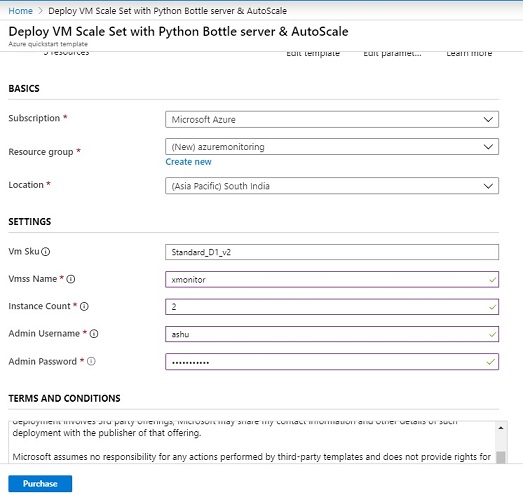This screenshot has width=523, height=495.
Task: Open the Subscription dropdown
Action: point(332,119)
